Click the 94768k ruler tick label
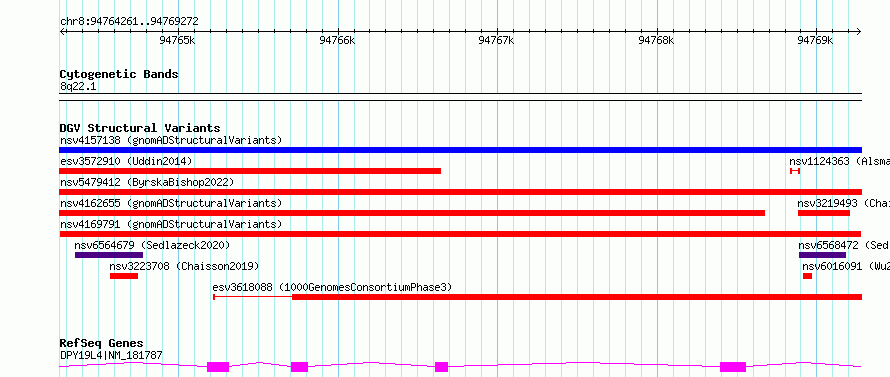 tap(656, 40)
